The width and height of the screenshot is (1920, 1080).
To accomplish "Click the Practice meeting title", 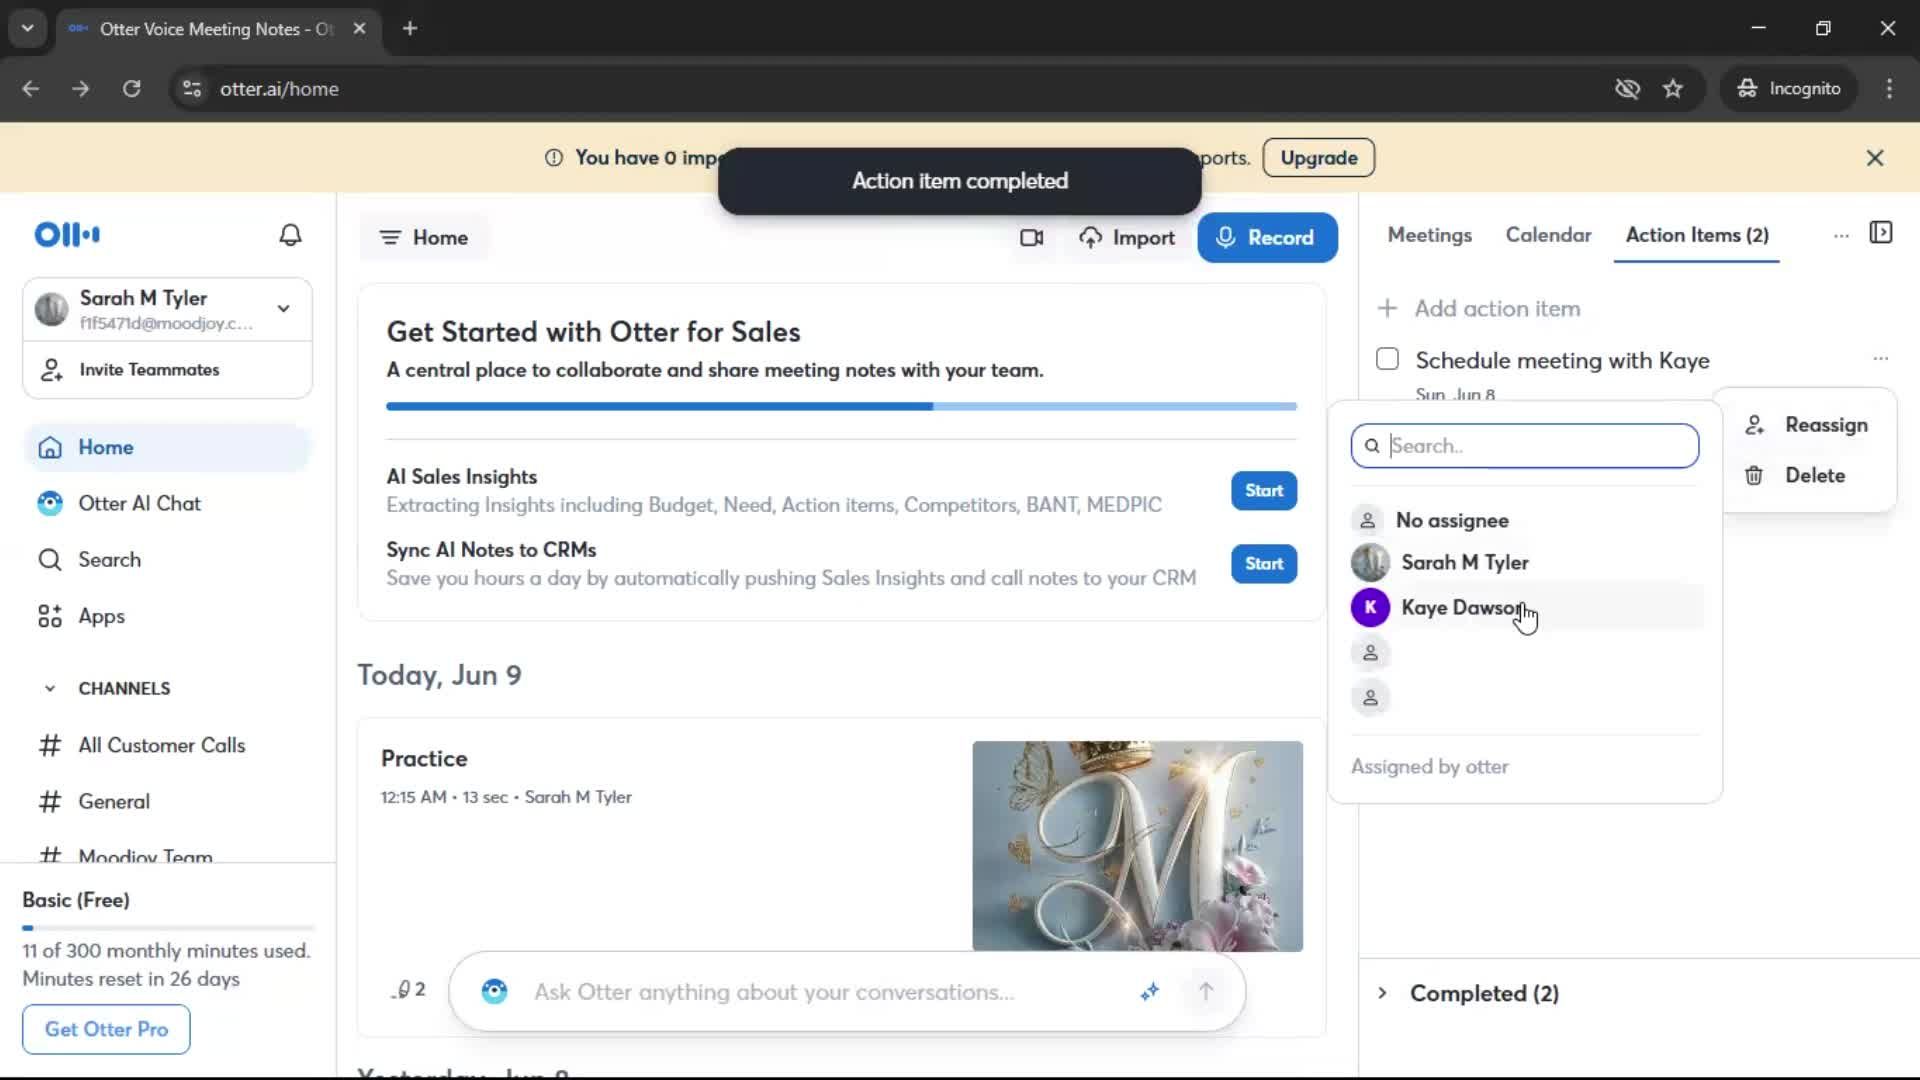I will click(424, 759).
